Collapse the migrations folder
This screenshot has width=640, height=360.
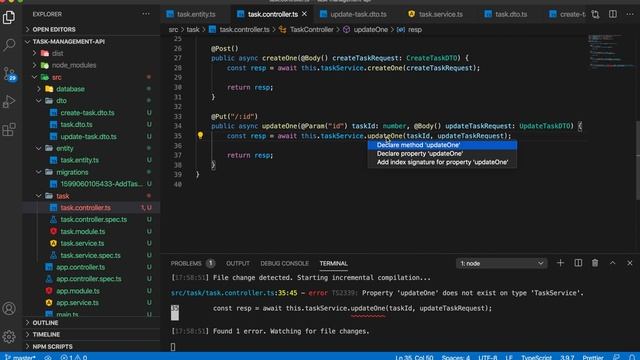(x=72, y=172)
